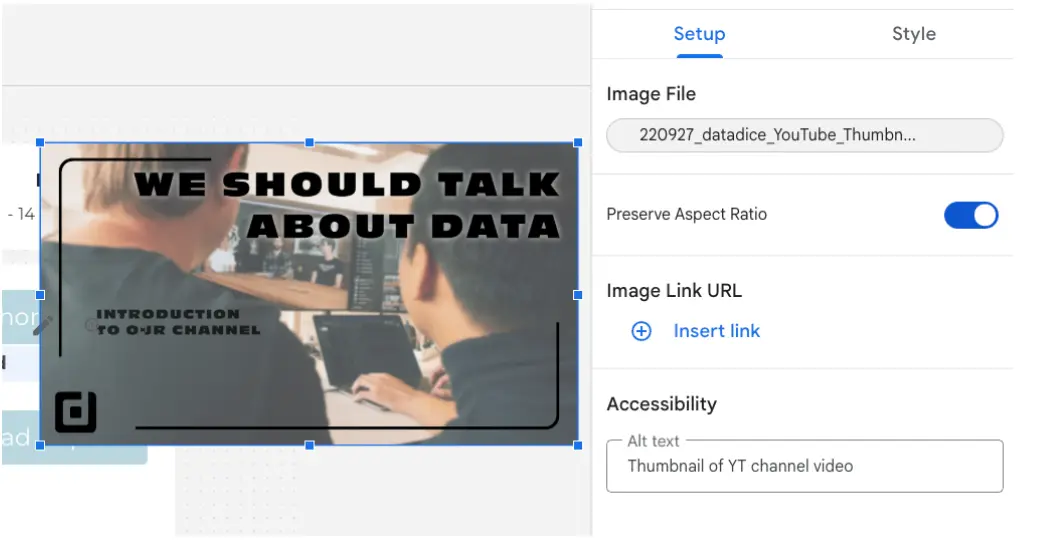This screenshot has height=542, width=1058.
Task: Click the bottom-center resize handle of image
Action: pyautogui.click(x=310, y=445)
